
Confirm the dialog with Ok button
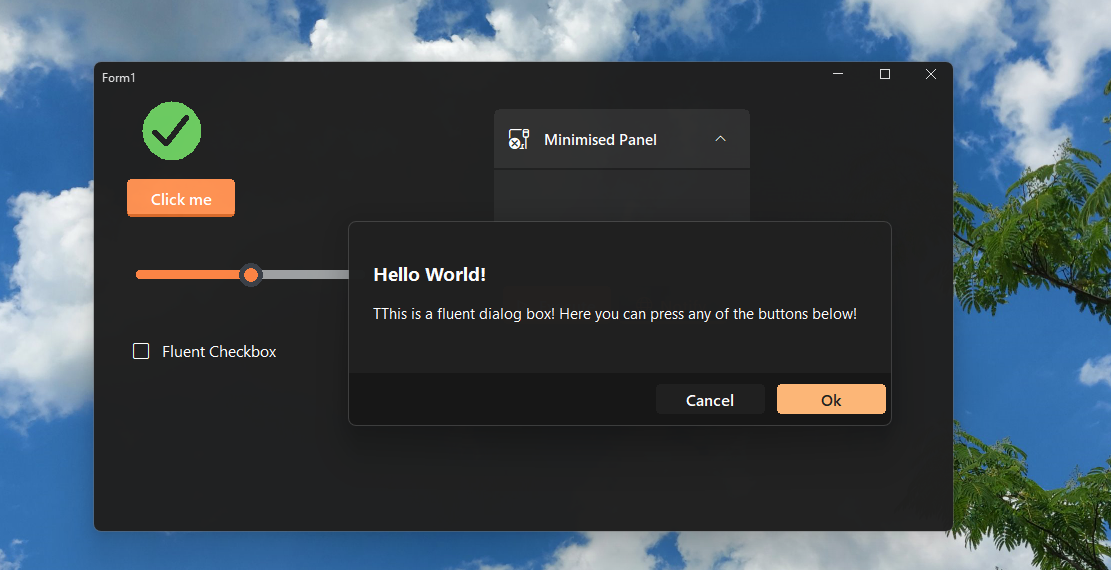(x=831, y=399)
